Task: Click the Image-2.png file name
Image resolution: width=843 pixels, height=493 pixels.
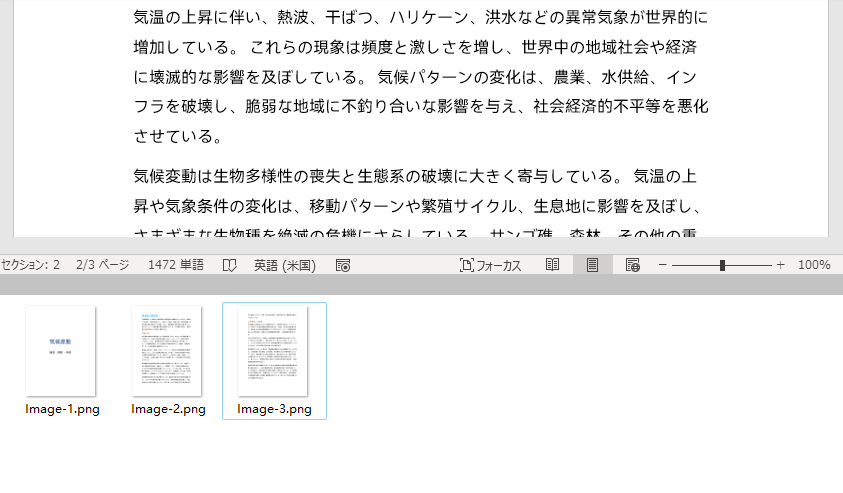Action: pyautogui.click(x=168, y=409)
